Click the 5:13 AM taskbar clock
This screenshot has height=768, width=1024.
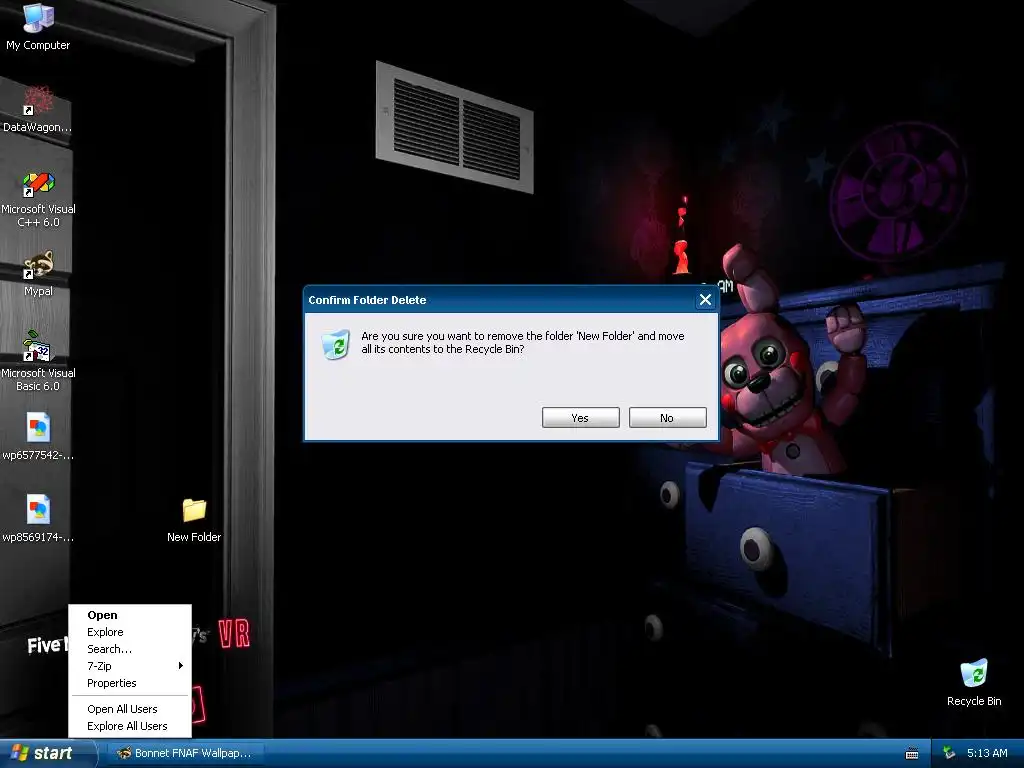pyautogui.click(x=987, y=753)
